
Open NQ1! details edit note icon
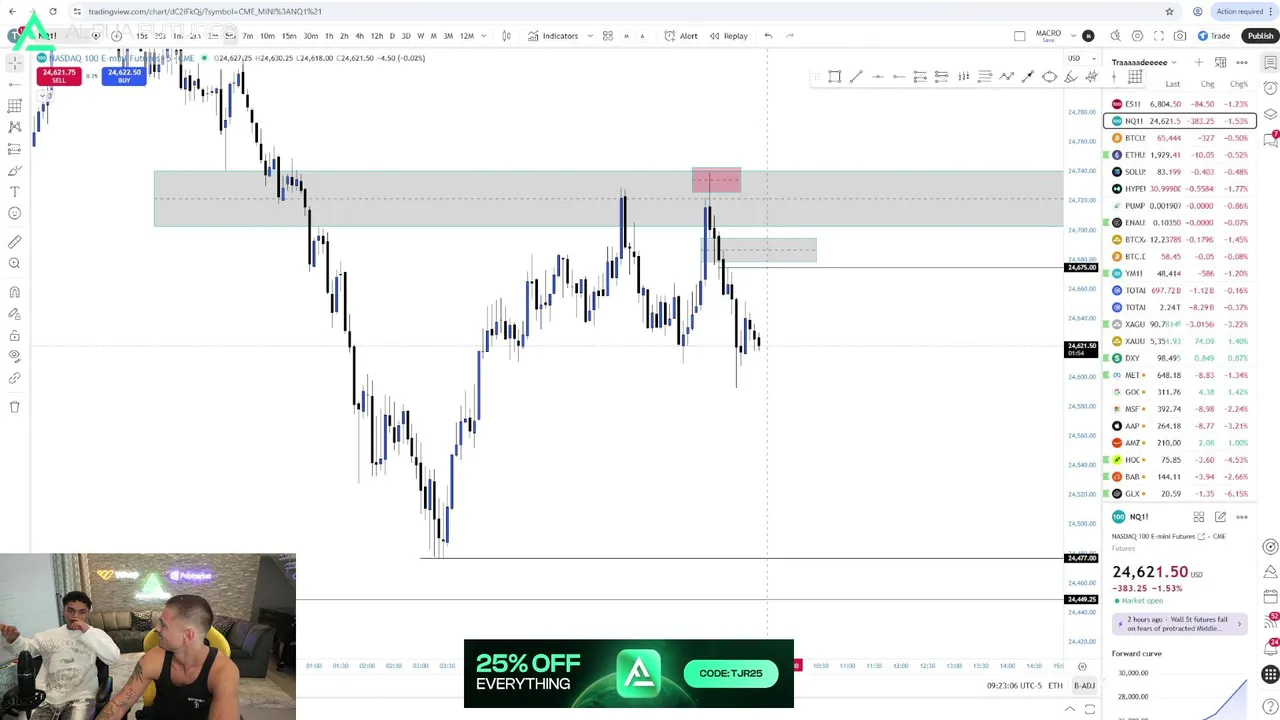pos(1220,517)
